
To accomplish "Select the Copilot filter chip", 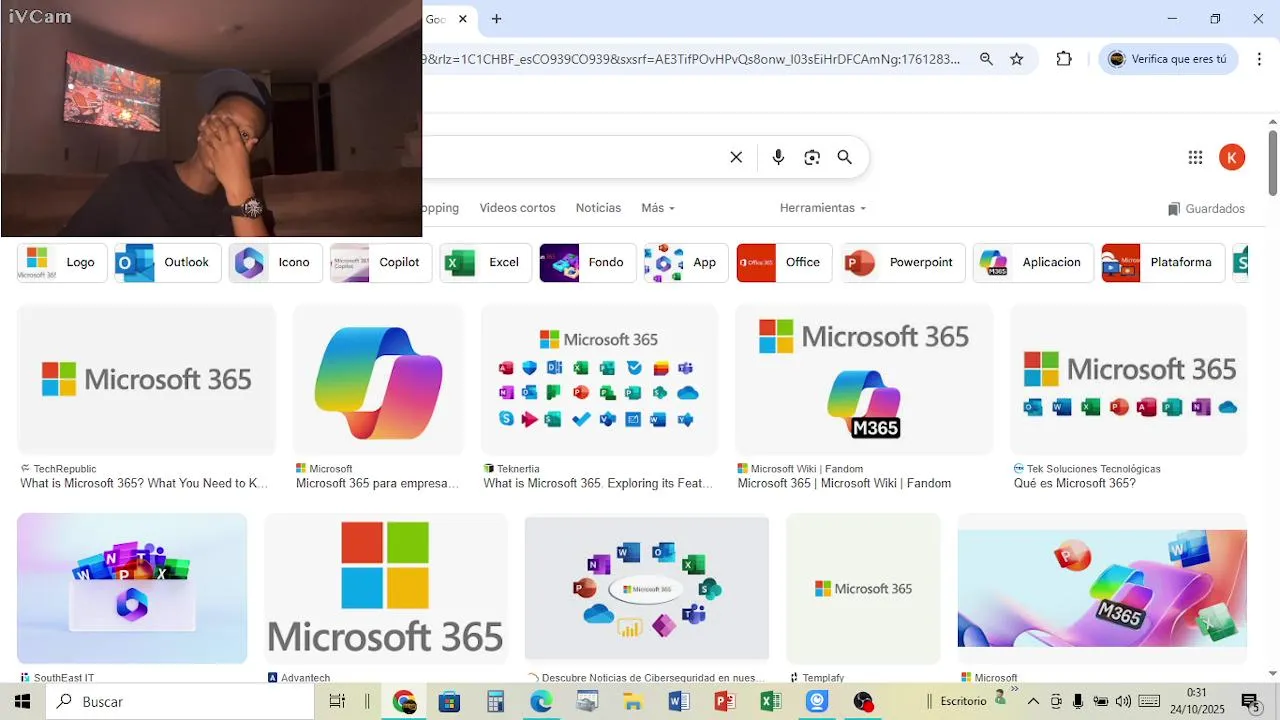I will click(381, 262).
